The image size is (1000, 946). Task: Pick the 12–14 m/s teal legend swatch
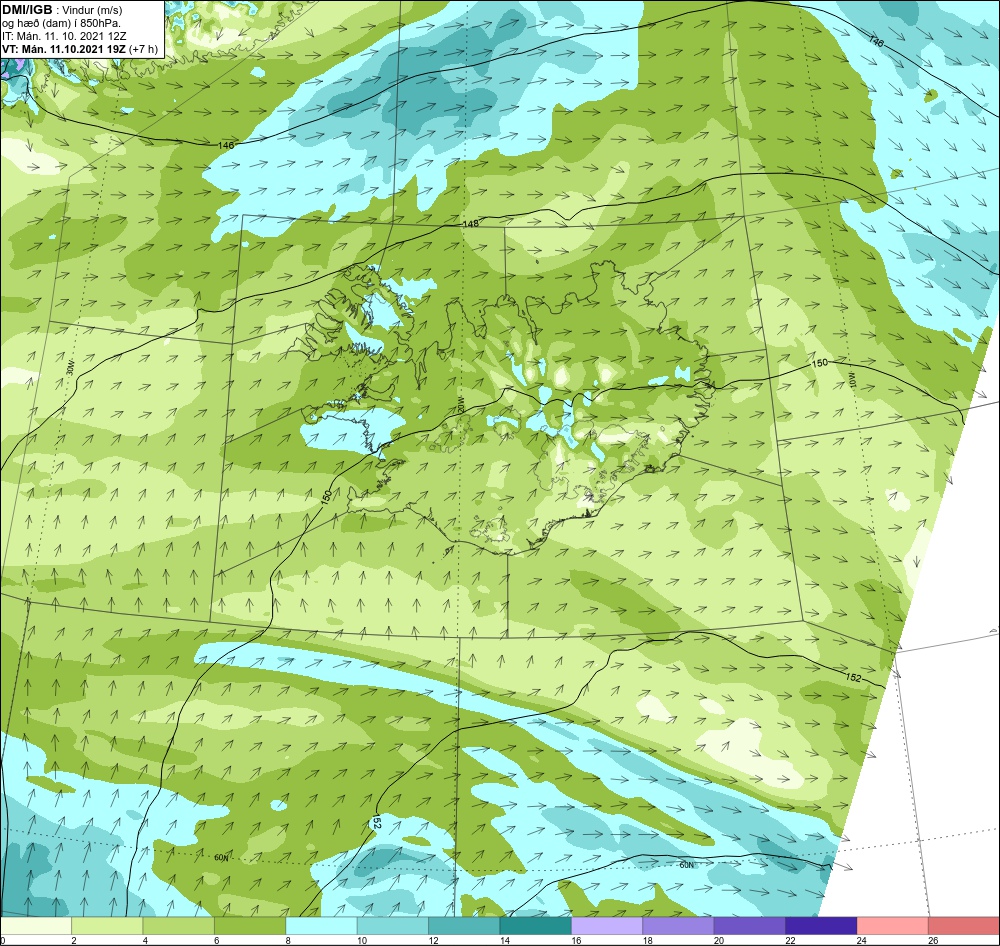pyautogui.click(x=464, y=925)
